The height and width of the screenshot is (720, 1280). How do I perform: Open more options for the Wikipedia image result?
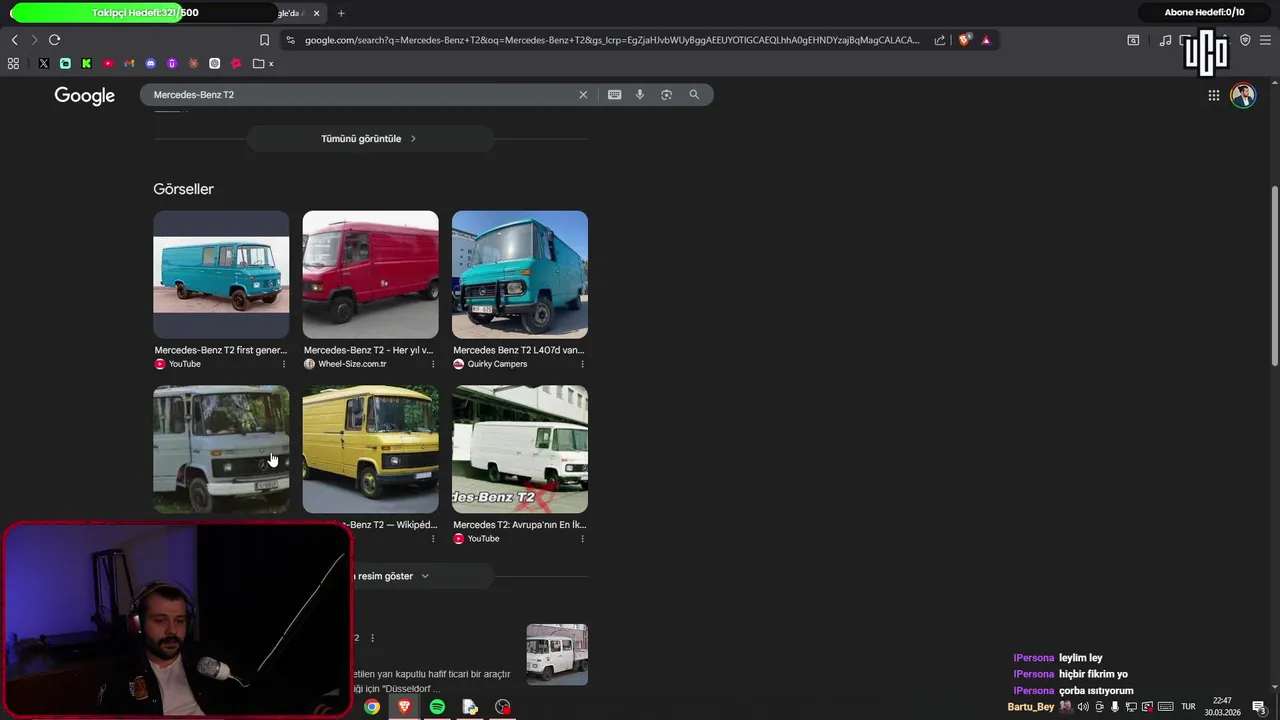(x=433, y=538)
